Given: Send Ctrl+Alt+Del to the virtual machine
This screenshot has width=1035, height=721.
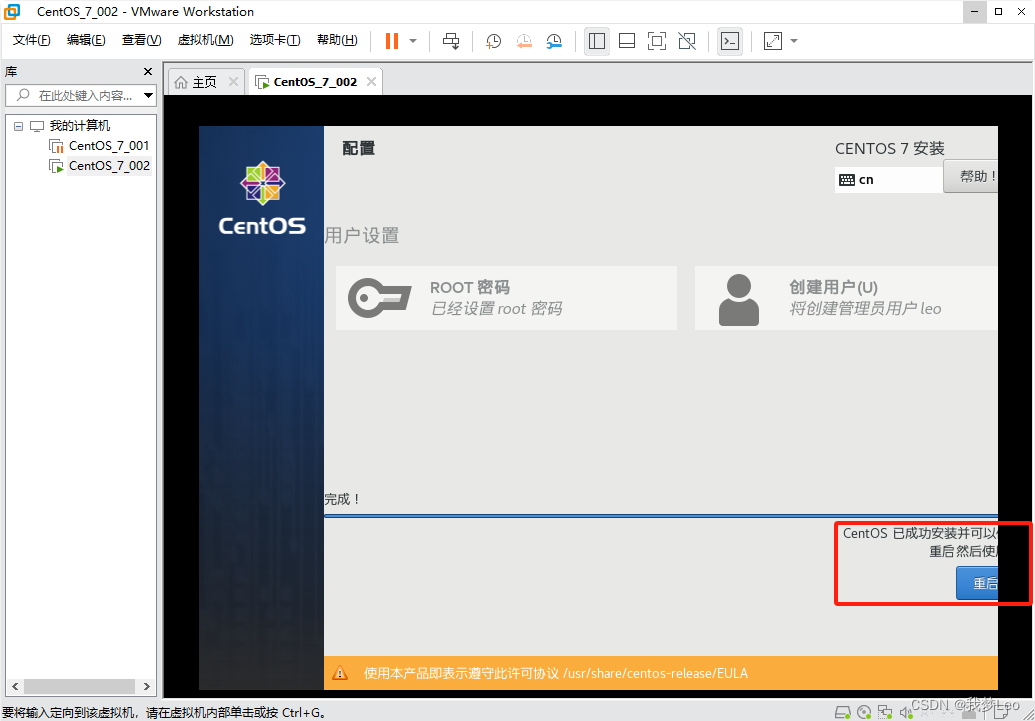Looking at the screenshot, I should [x=451, y=41].
